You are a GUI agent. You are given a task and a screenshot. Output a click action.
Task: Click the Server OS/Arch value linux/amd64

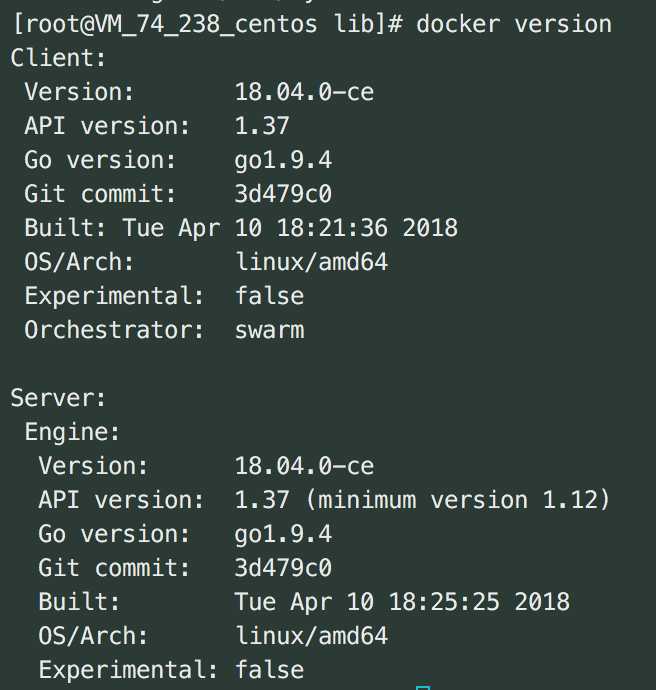tap(311, 636)
